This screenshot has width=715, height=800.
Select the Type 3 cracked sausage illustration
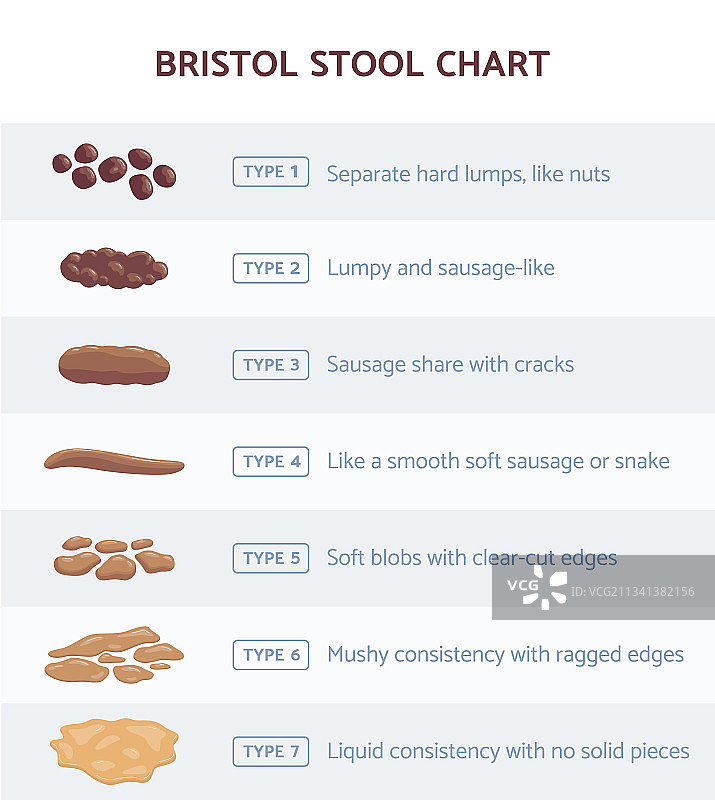(x=114, y=365)
